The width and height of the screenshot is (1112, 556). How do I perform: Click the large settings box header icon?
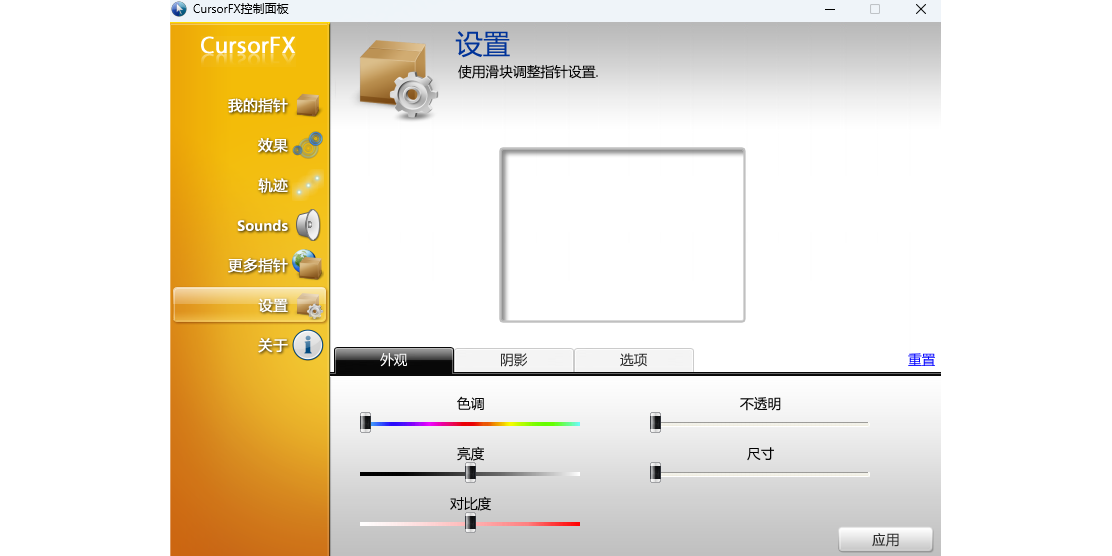(x=397, y=80)
